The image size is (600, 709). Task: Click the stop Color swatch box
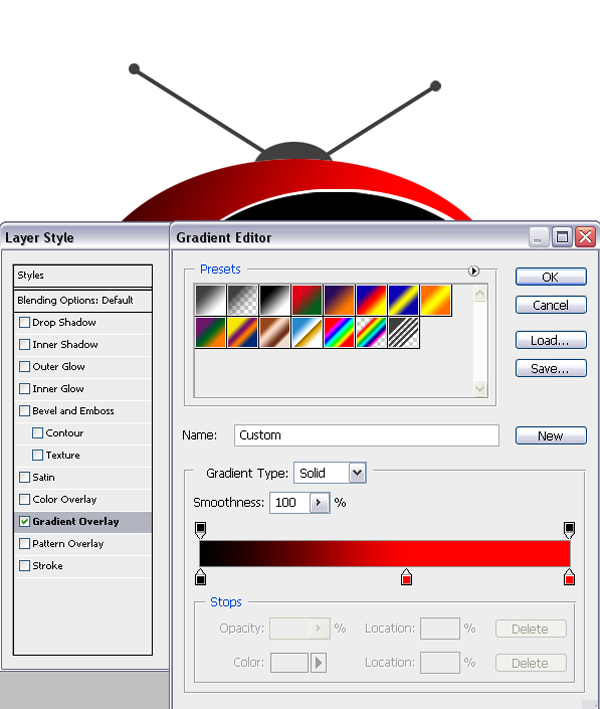[289, 663]
